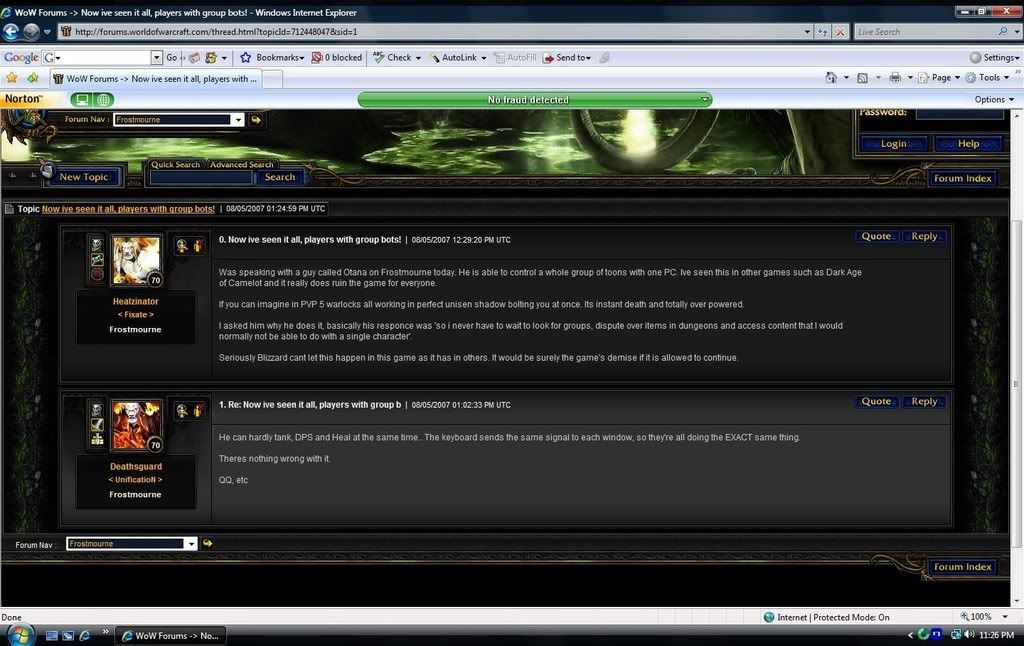Click the Help button
Image resolution: width=1024 pixels, height=646 pixels.
point(968,144)
